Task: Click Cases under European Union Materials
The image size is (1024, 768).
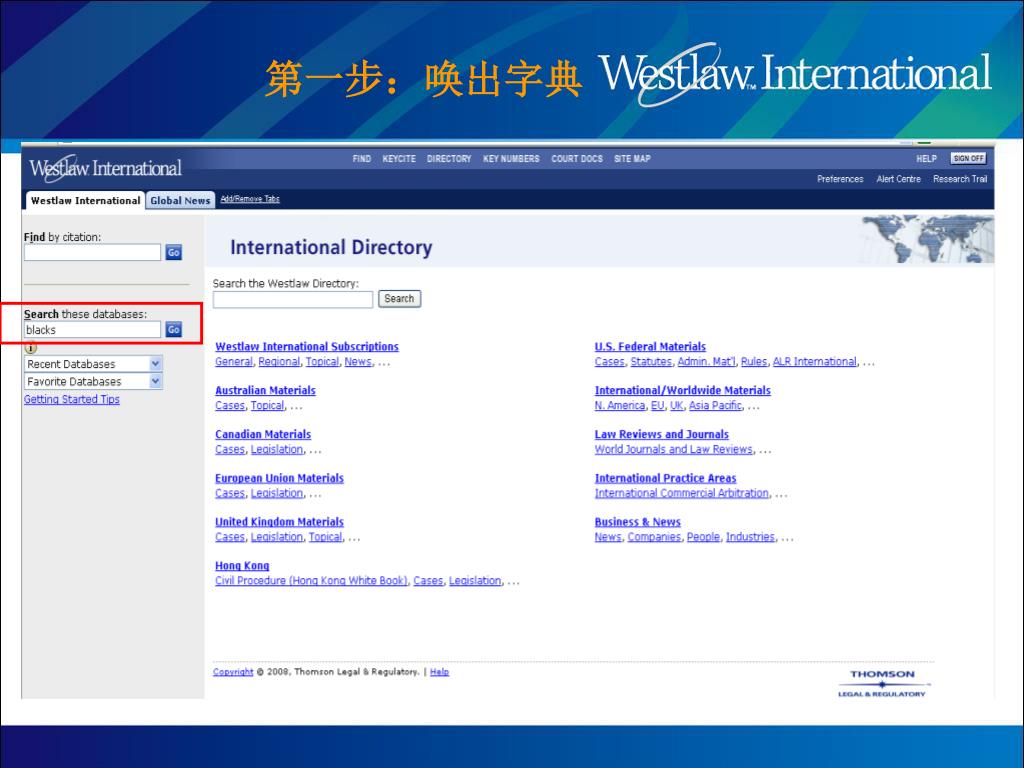Action: (230, 493)
